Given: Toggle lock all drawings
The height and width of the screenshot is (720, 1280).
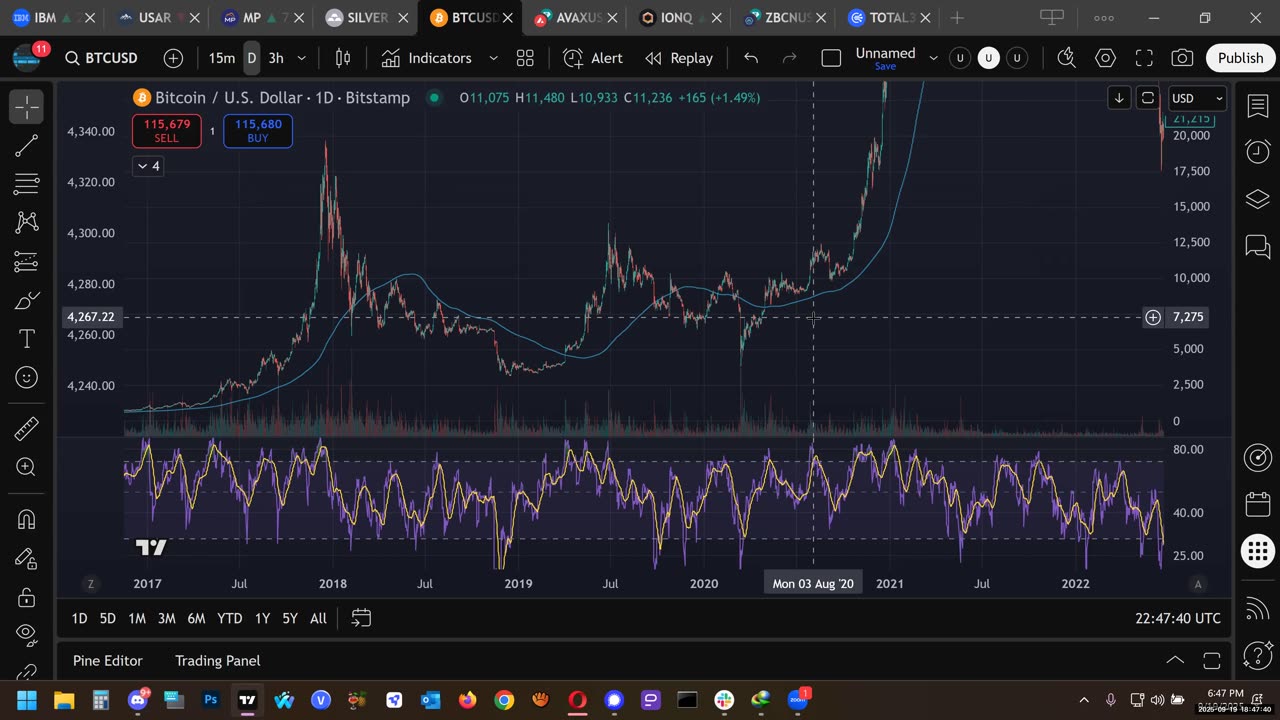Looking at the screenshot, I should coord(27,597).
